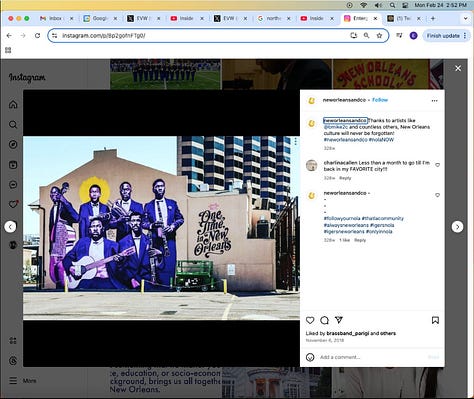
Task: Click the menu bar date and time
Action: (440, 5)
